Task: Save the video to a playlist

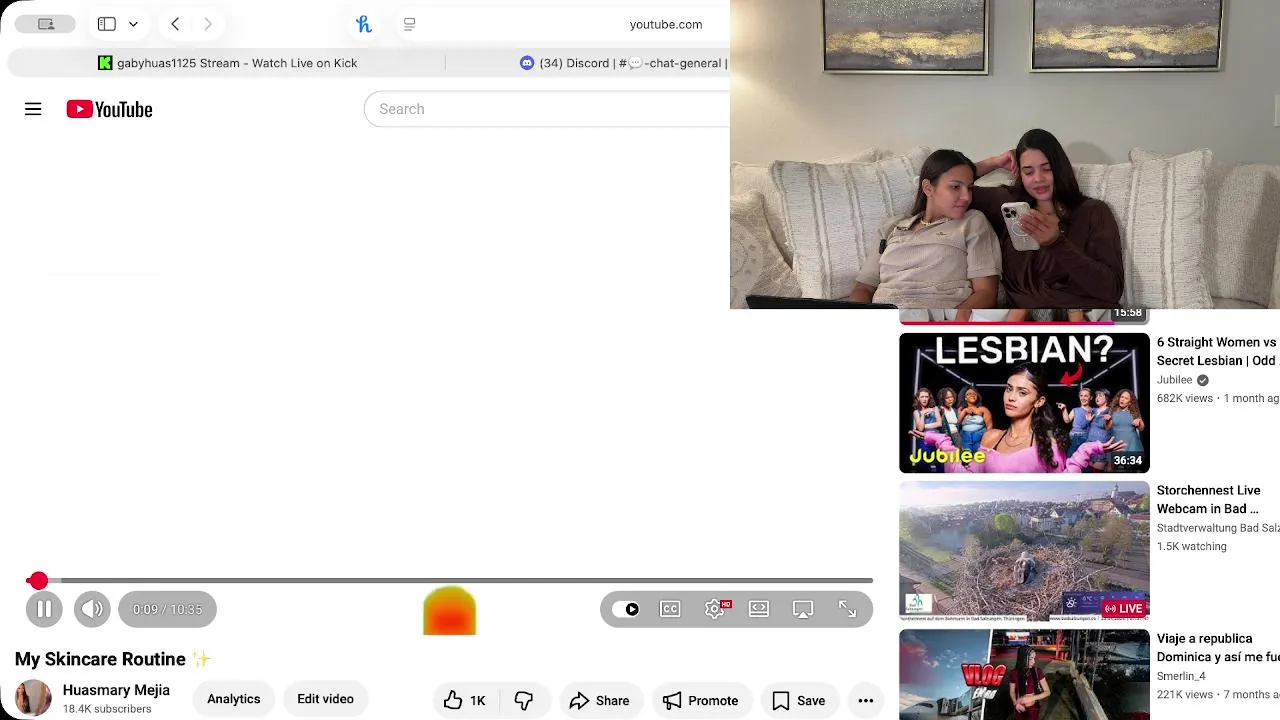Action: (x=799, y=700)
